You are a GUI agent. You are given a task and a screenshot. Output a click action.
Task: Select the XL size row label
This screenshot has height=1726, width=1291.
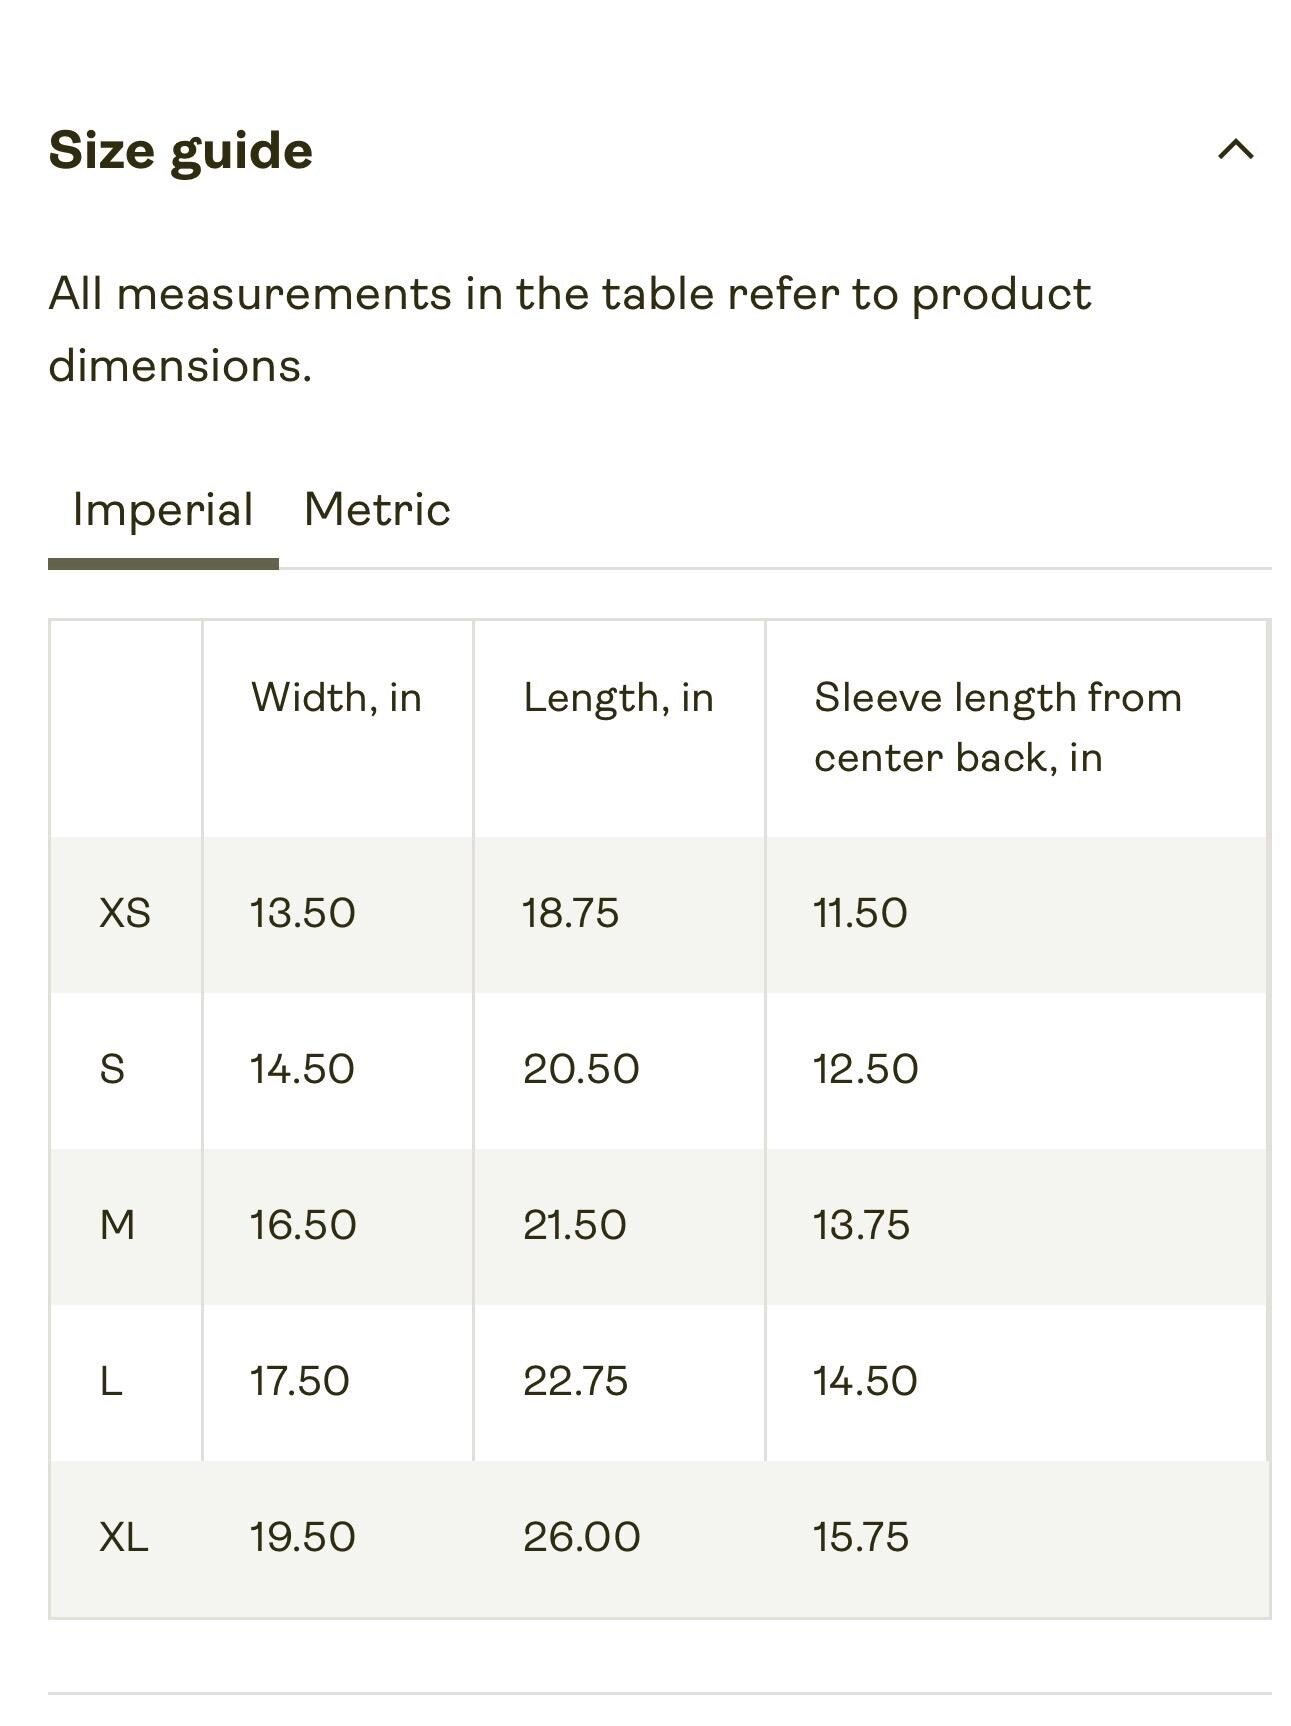click(x=124, y=1537)
